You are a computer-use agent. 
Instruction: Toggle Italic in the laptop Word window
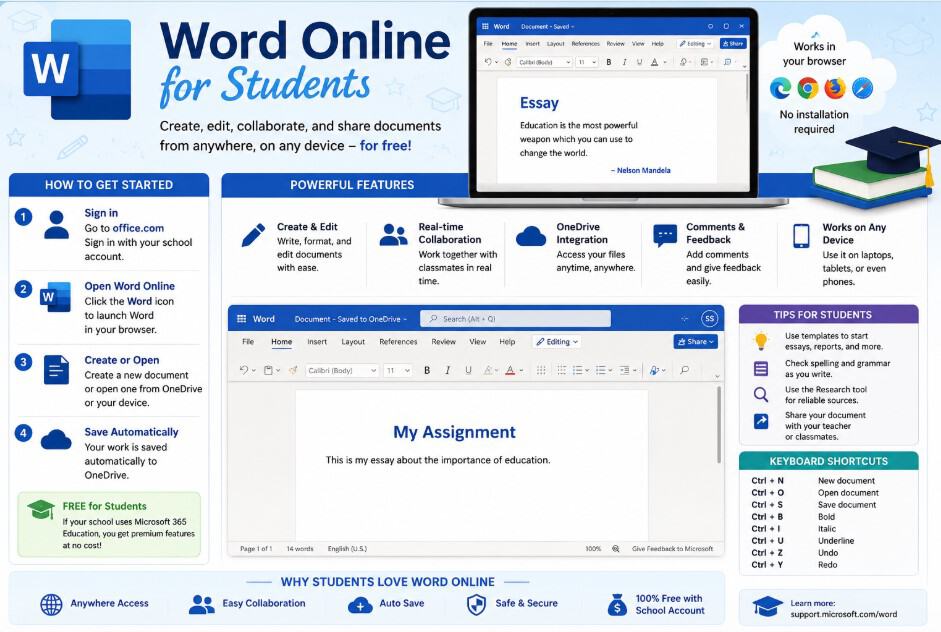tap(624, 62)
